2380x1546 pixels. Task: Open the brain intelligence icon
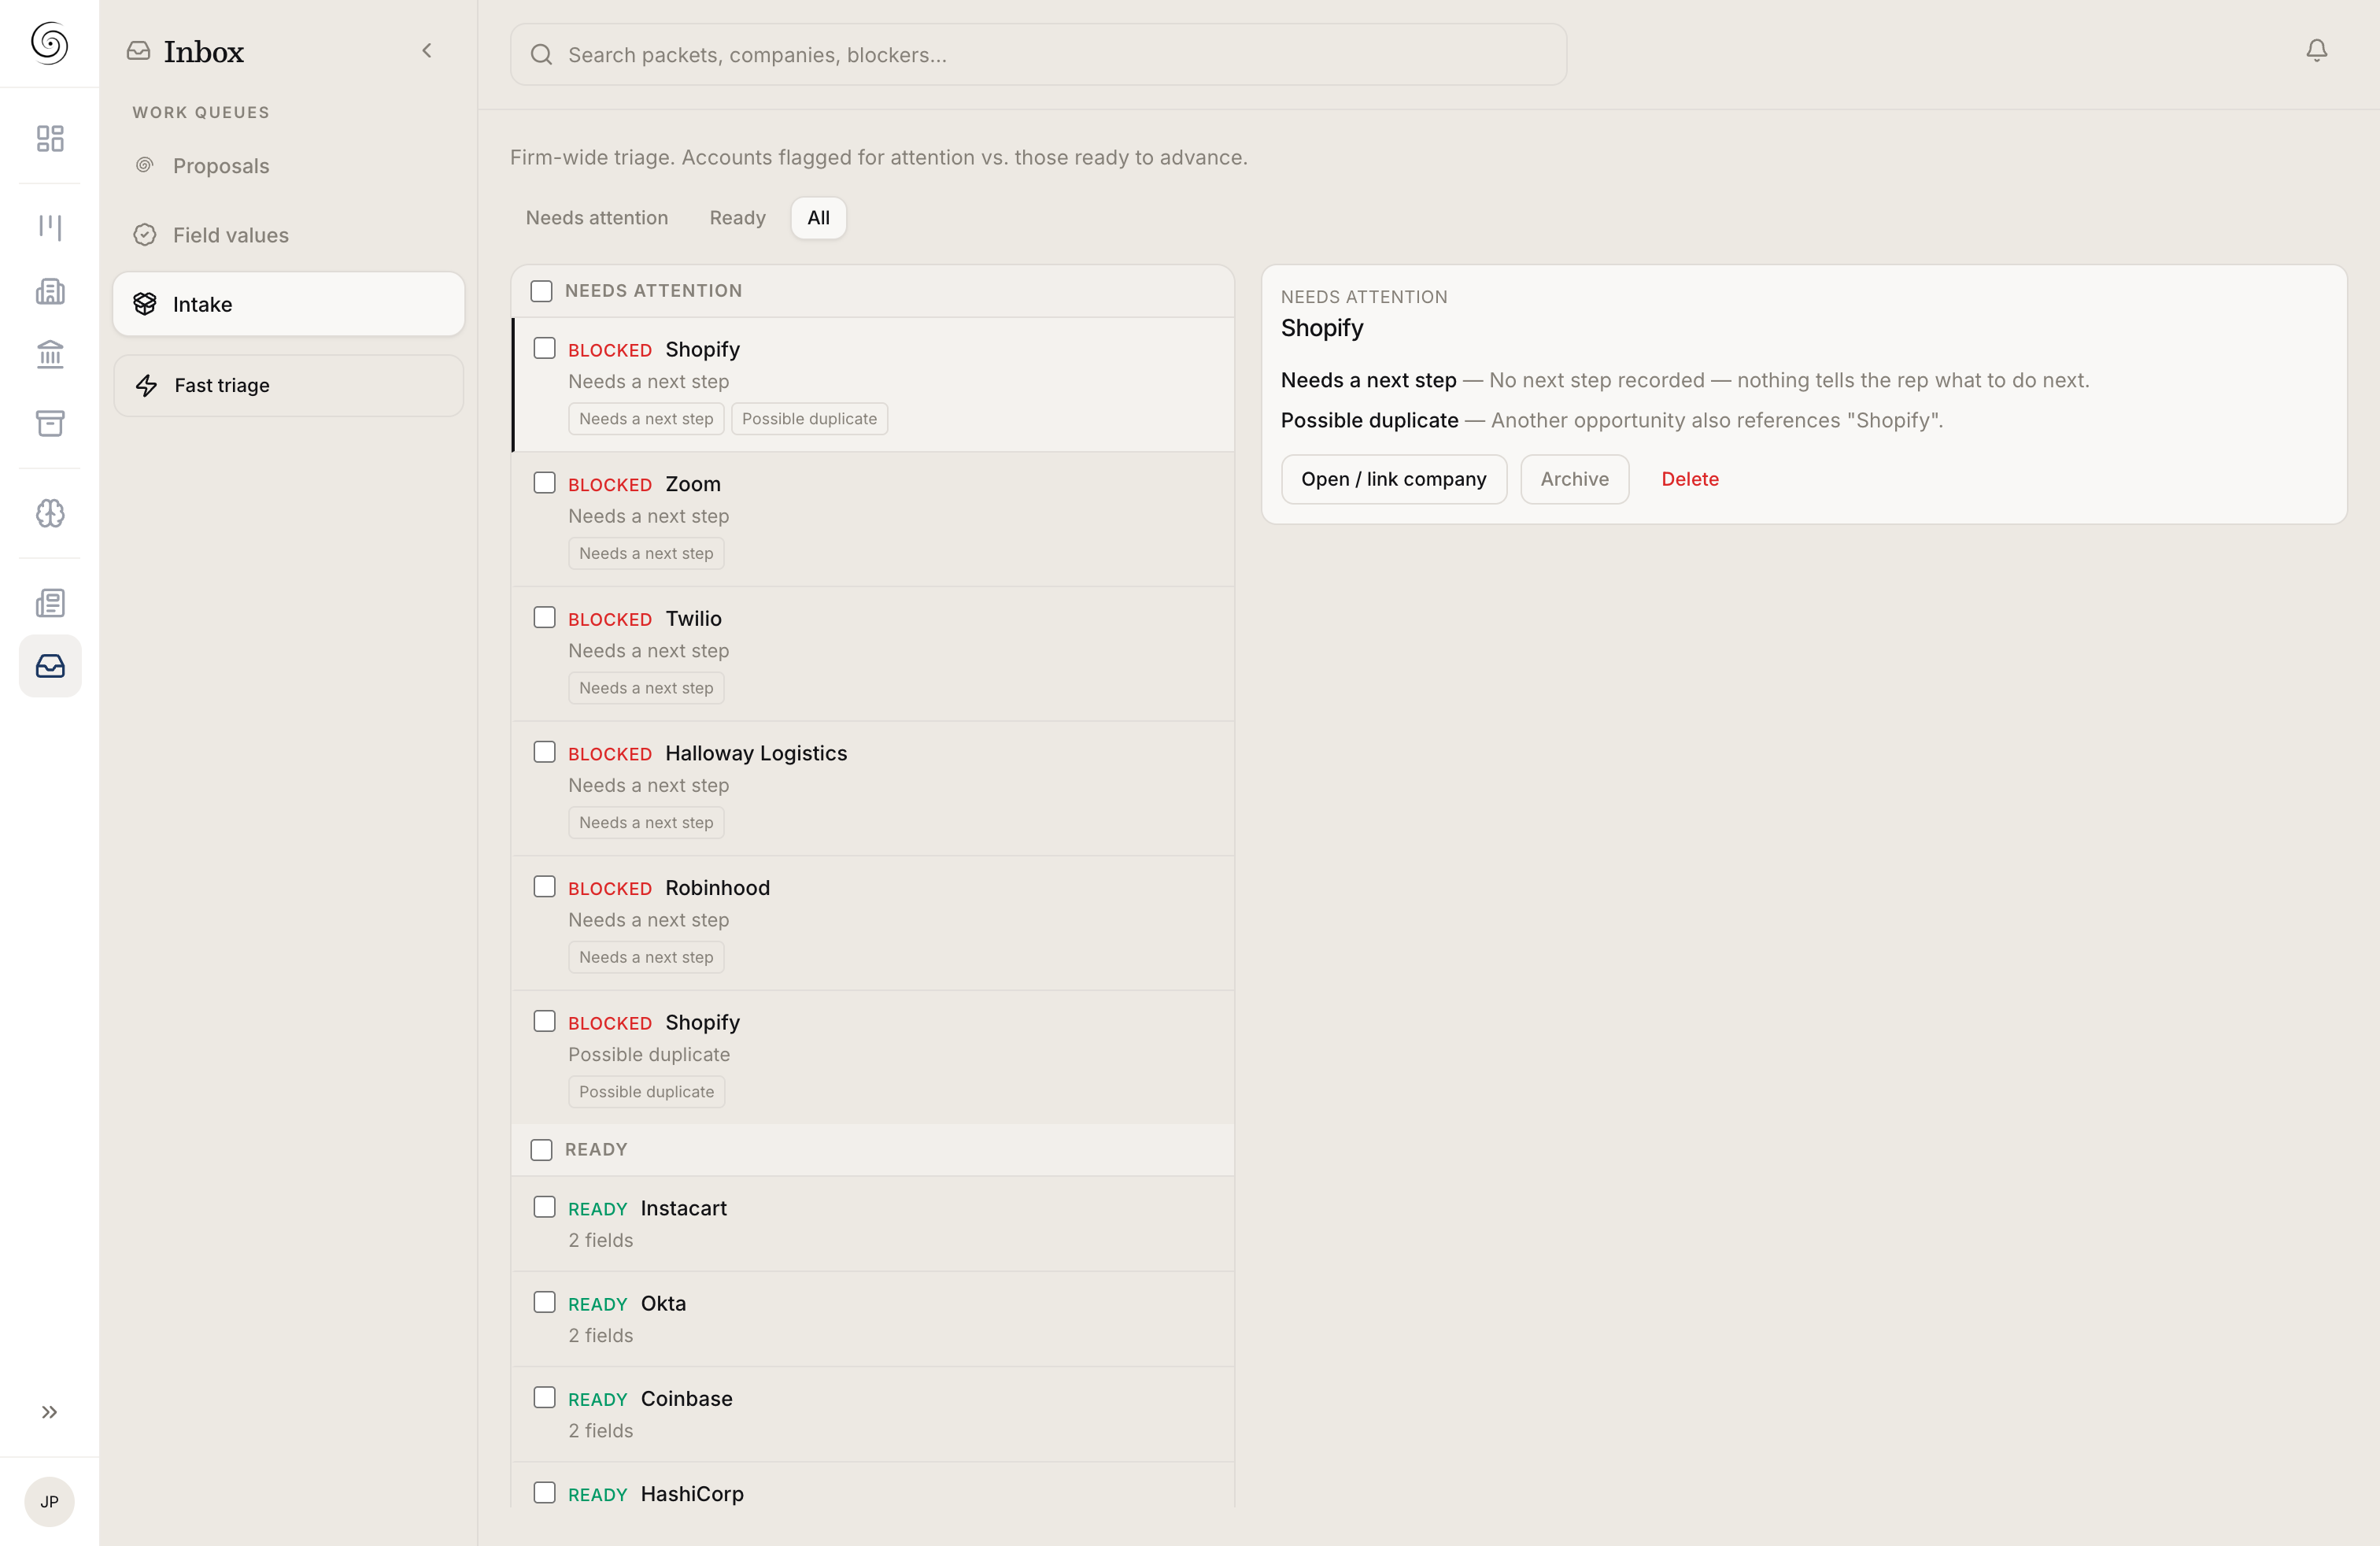click(50, 513)
